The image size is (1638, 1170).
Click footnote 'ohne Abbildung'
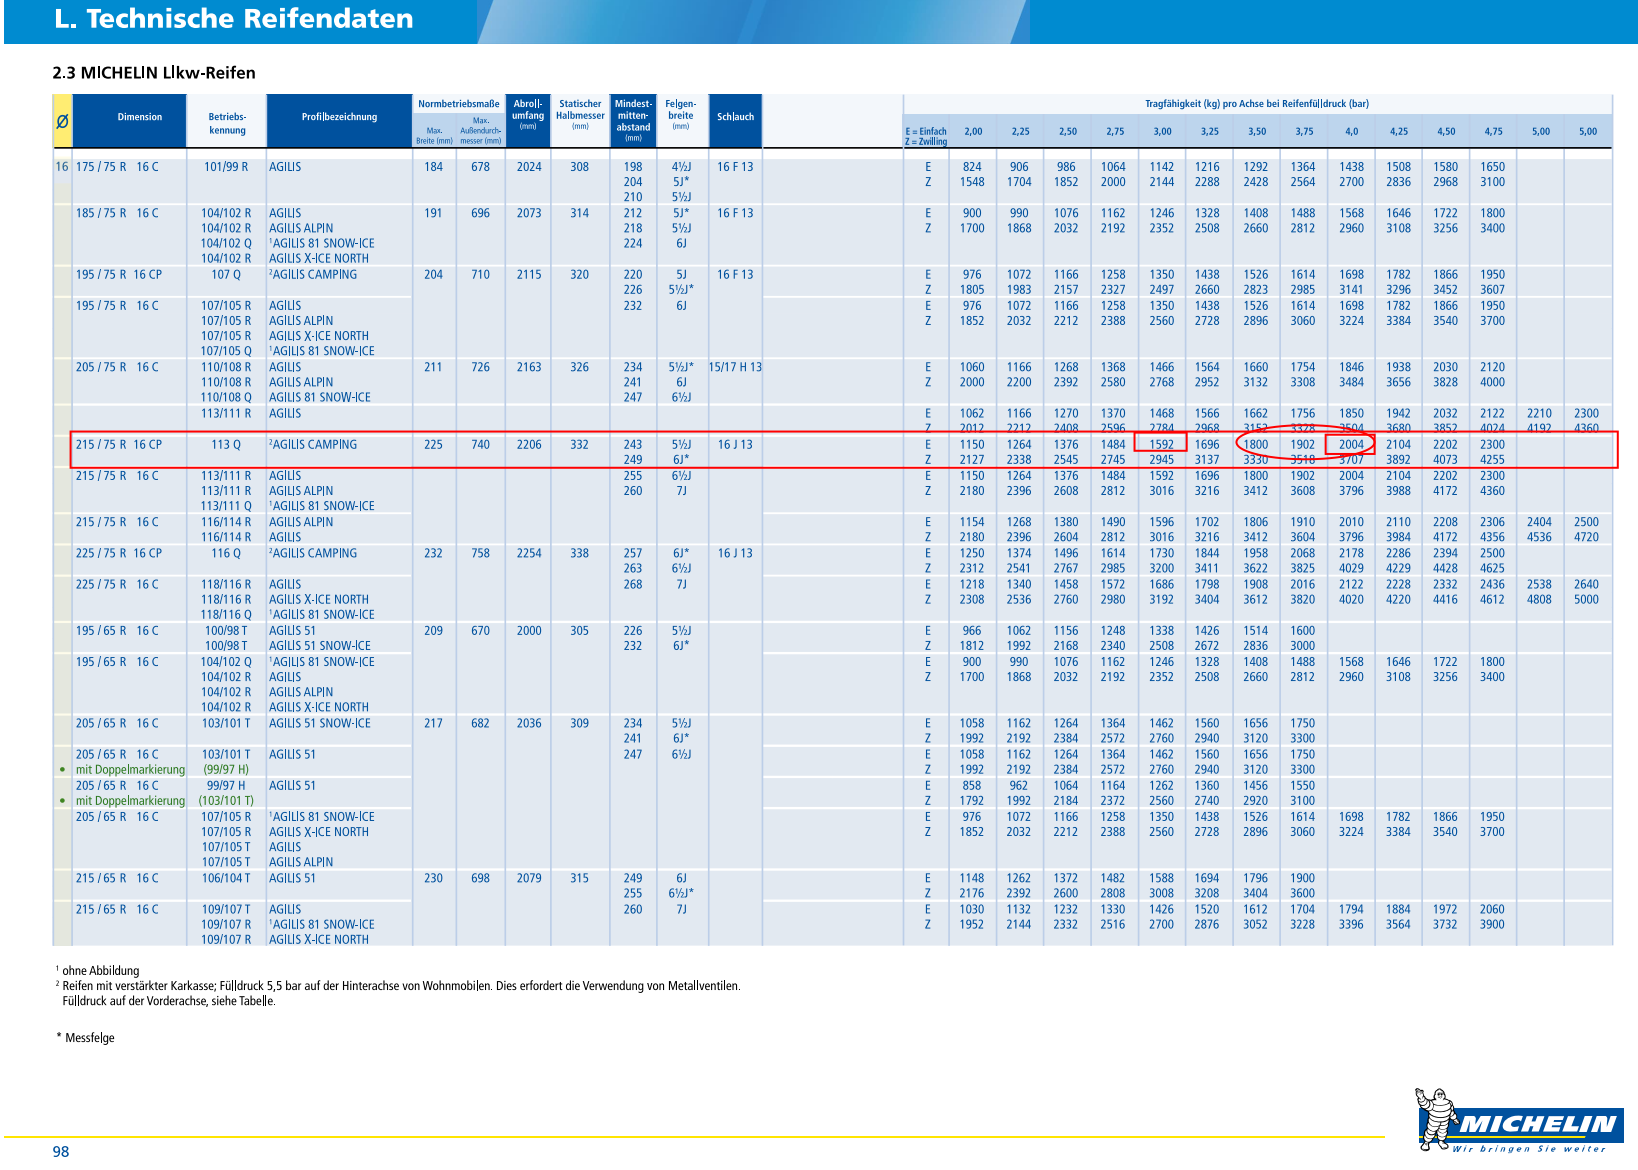(100, 971)
